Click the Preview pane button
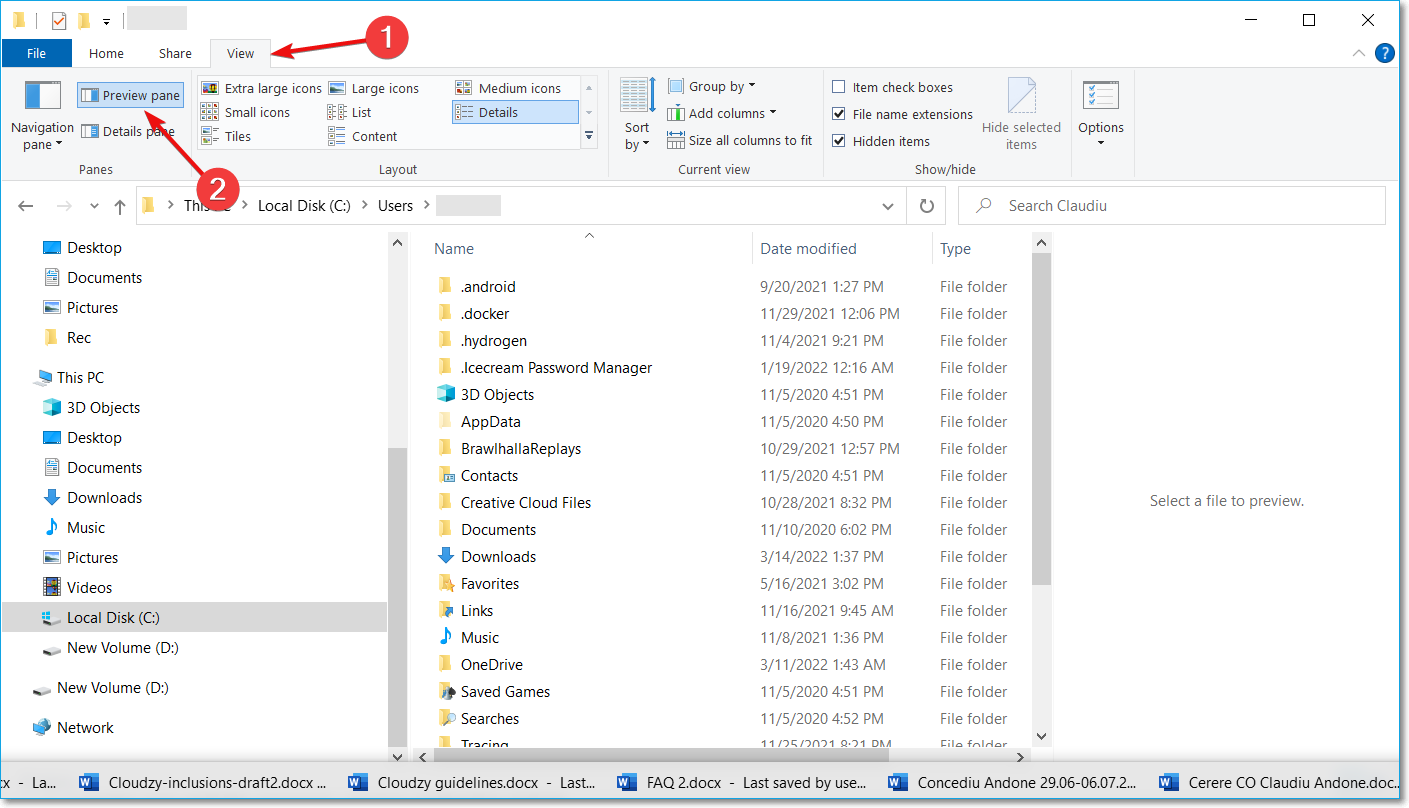This screenshot has height=808, width=1409. coord(131,96)
